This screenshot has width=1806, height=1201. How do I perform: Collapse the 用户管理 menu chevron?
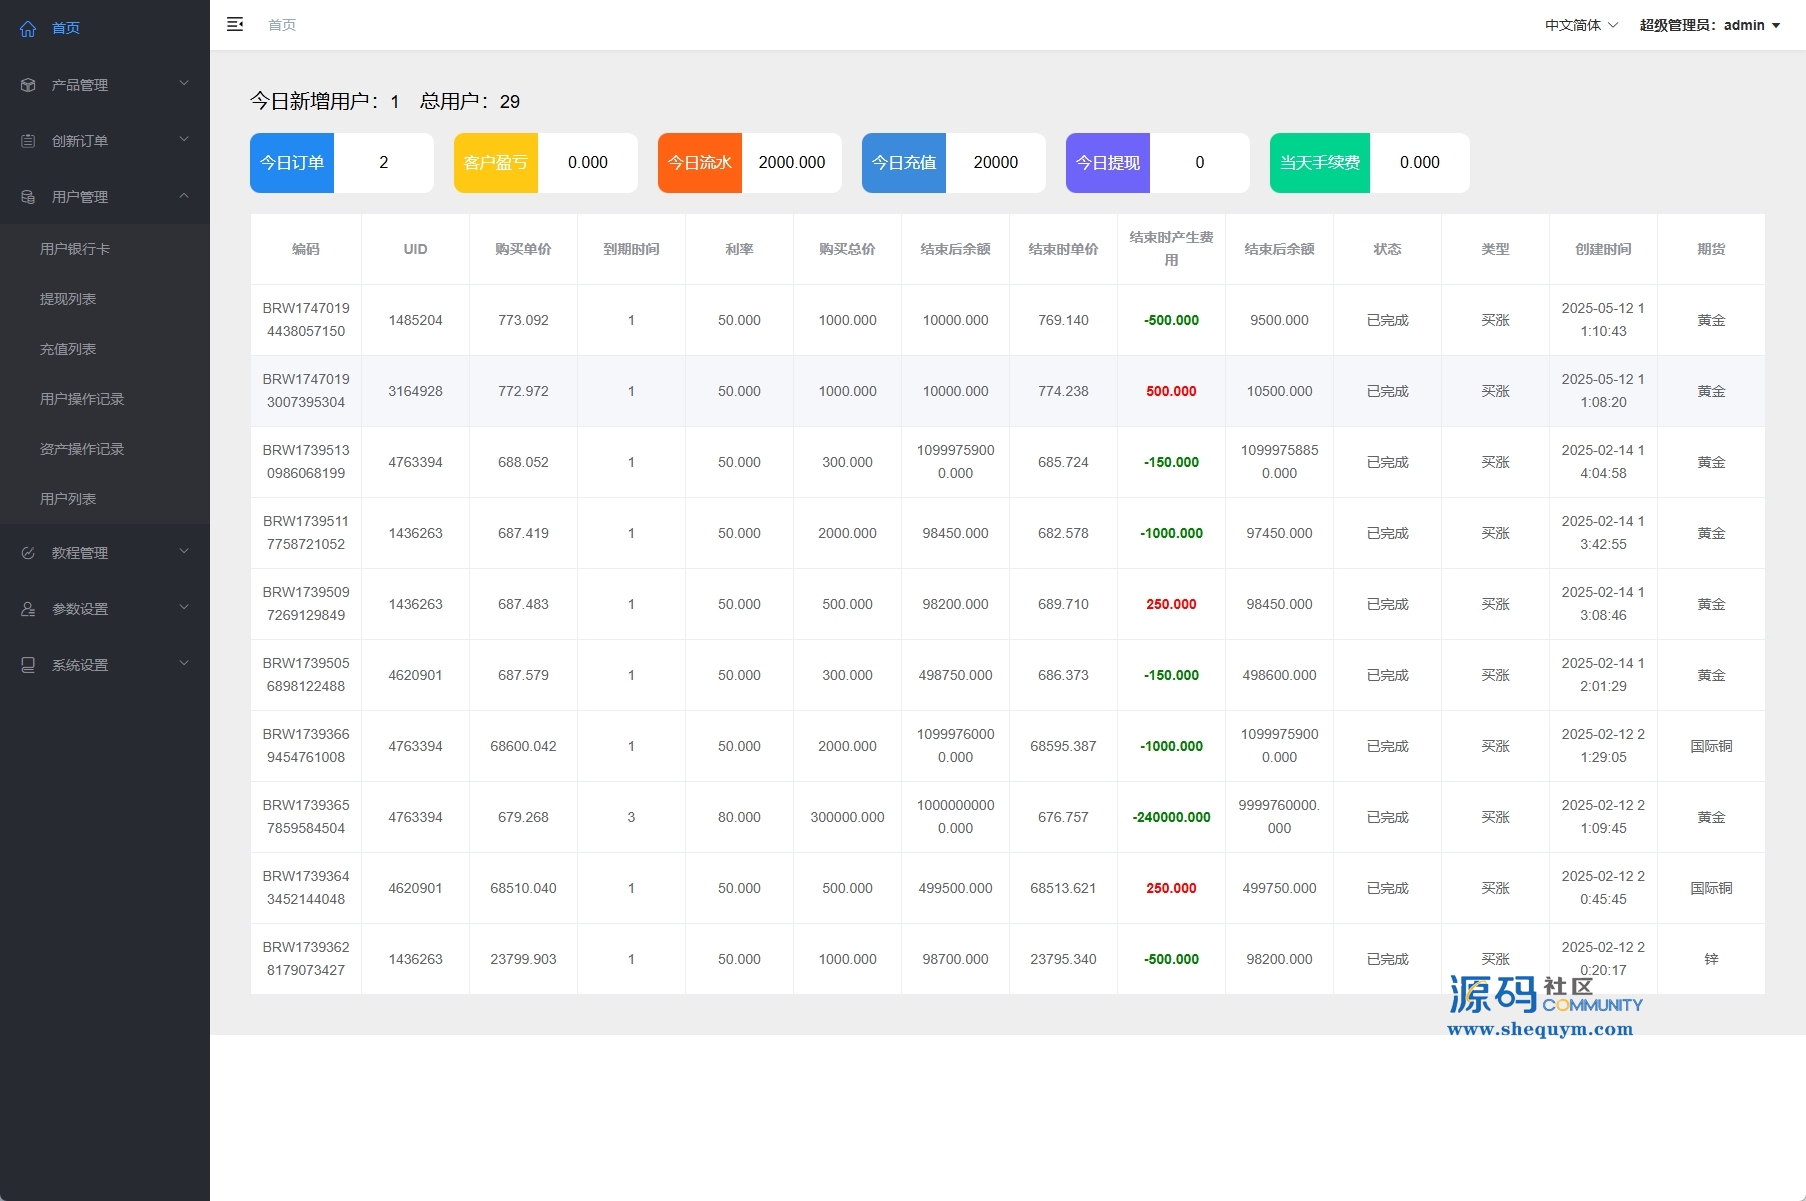click(184, 196)
